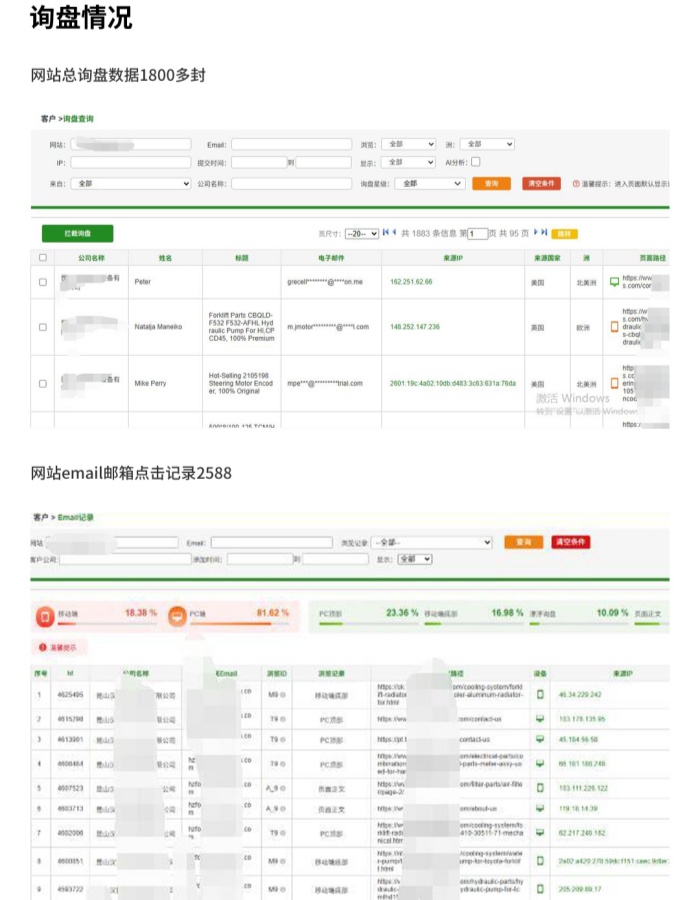700x900 pixels.
Task: Click the Email input field in the inquiry search
Action: [x=291, y=145]
